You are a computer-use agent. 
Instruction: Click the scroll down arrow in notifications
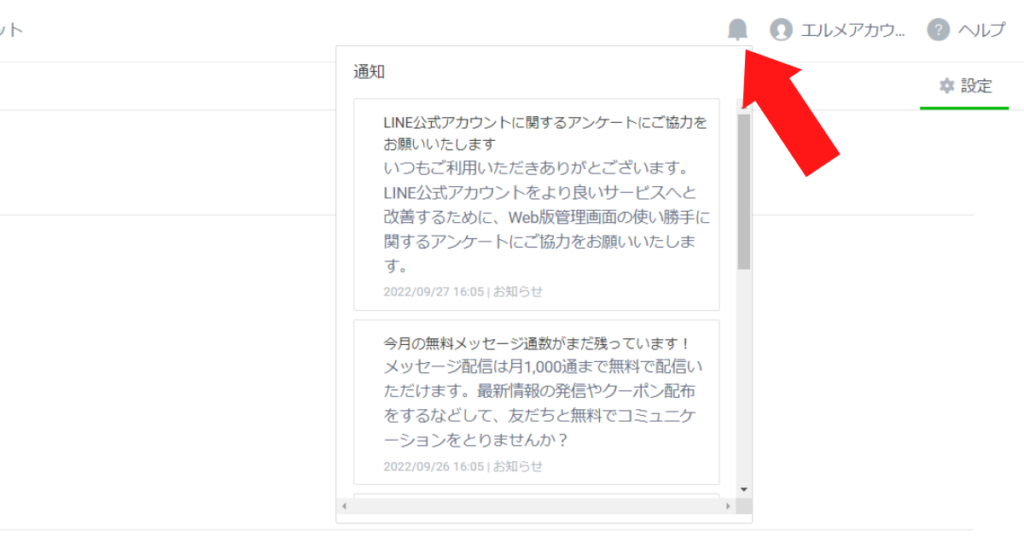click(x=744, y=490)
